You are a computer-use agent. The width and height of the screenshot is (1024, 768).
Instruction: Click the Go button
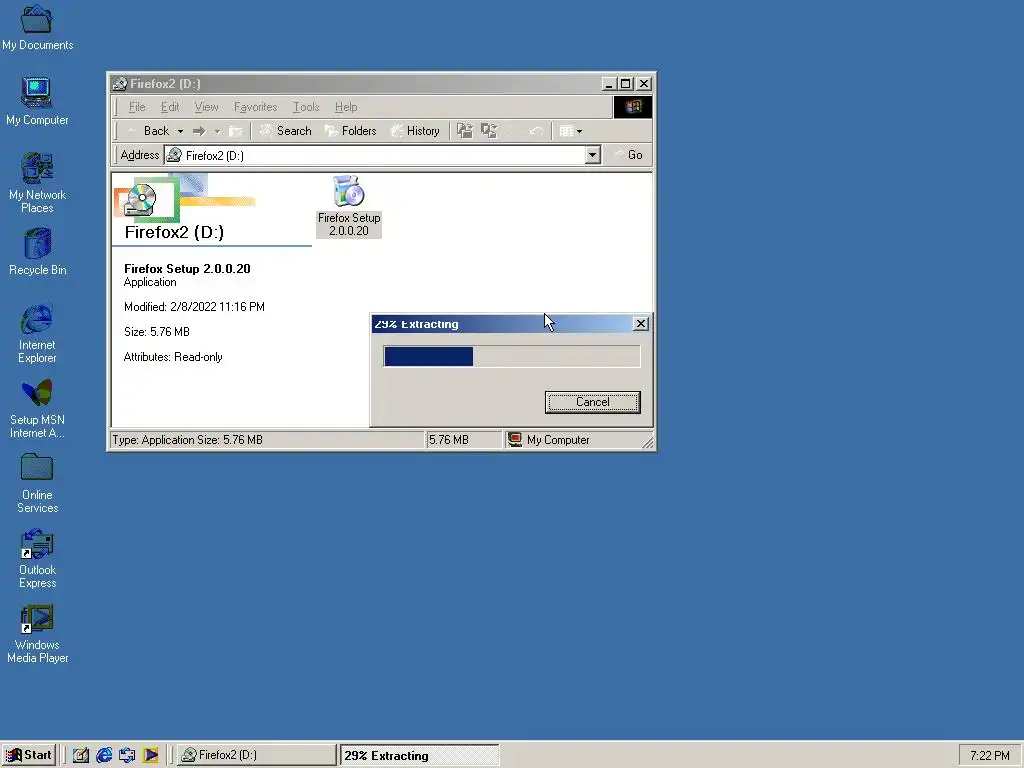coord(628,155)
